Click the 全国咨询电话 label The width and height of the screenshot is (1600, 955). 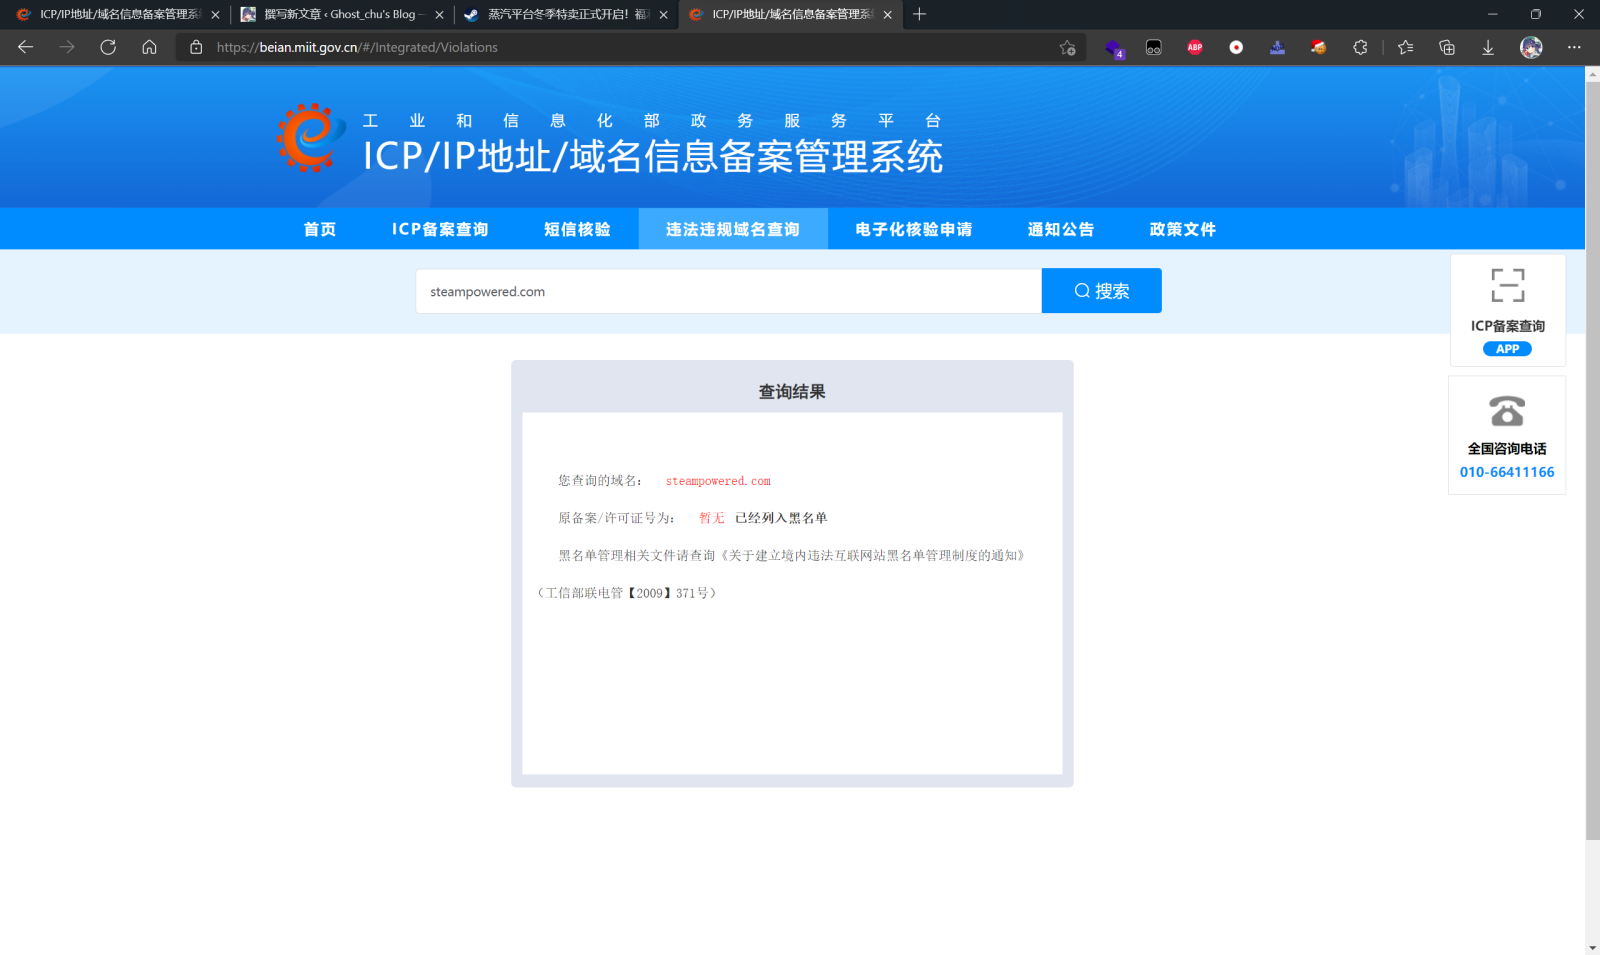click(x=1507, y=449)
